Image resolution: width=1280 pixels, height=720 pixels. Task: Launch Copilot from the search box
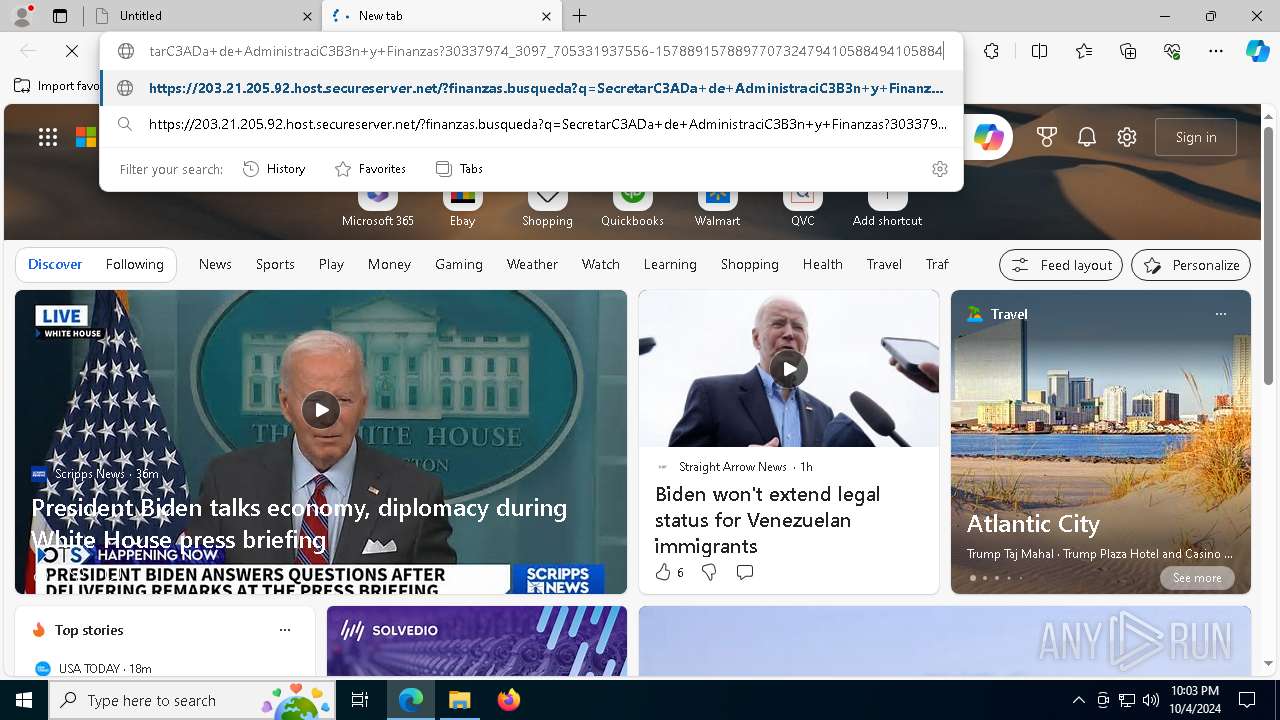(988, 138)
